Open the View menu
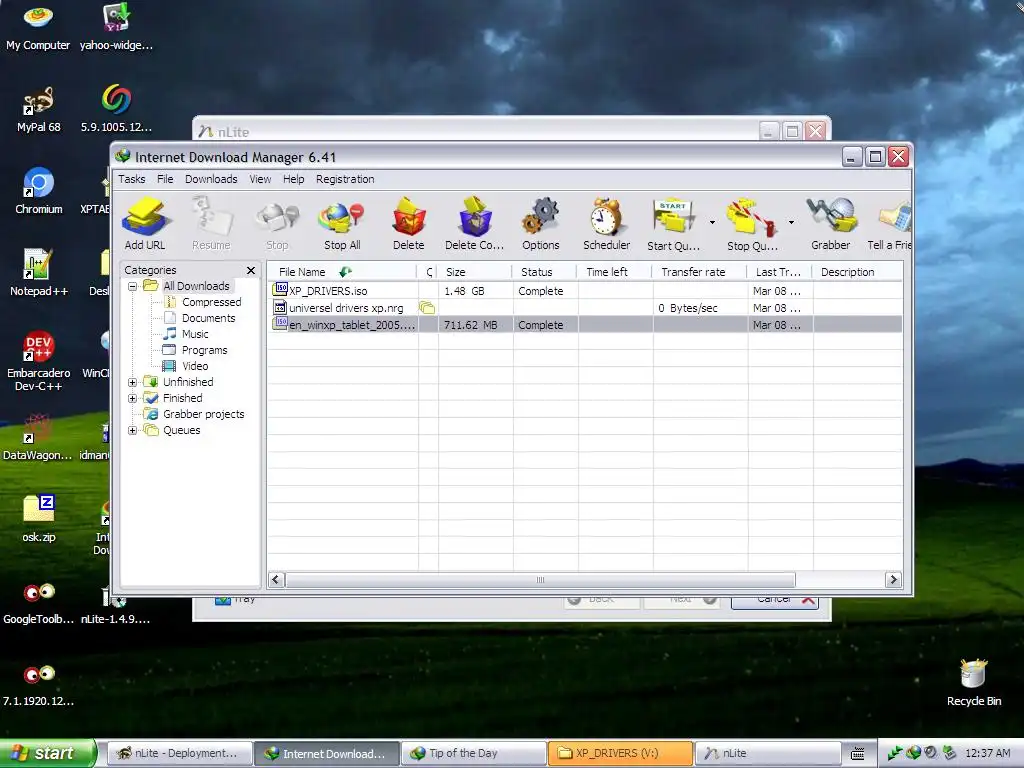1024x768 pixels. coord(260,179)
